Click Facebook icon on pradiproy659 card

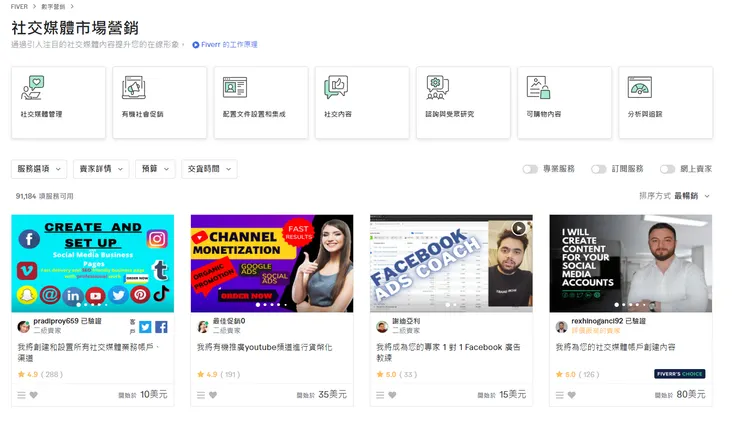tap(161, 327)
